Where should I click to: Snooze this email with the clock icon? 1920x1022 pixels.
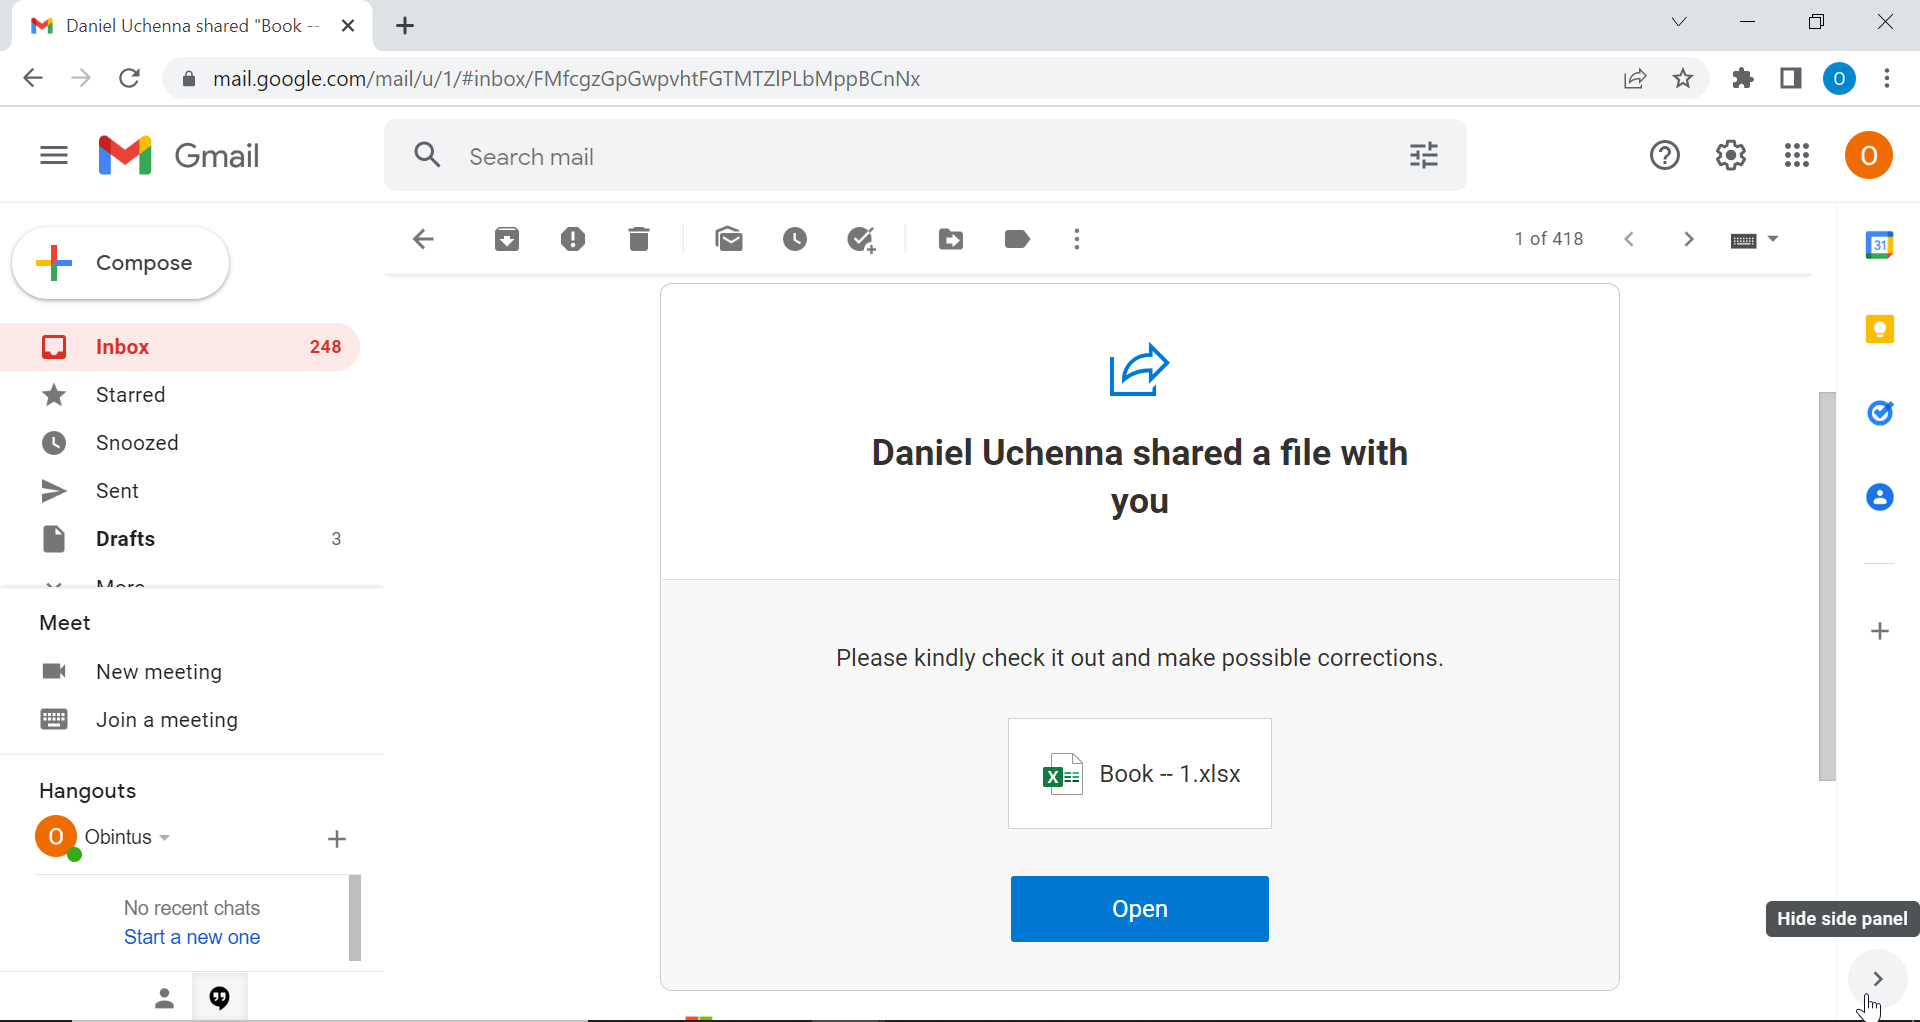pyautogui.click(x=795, y=239)
